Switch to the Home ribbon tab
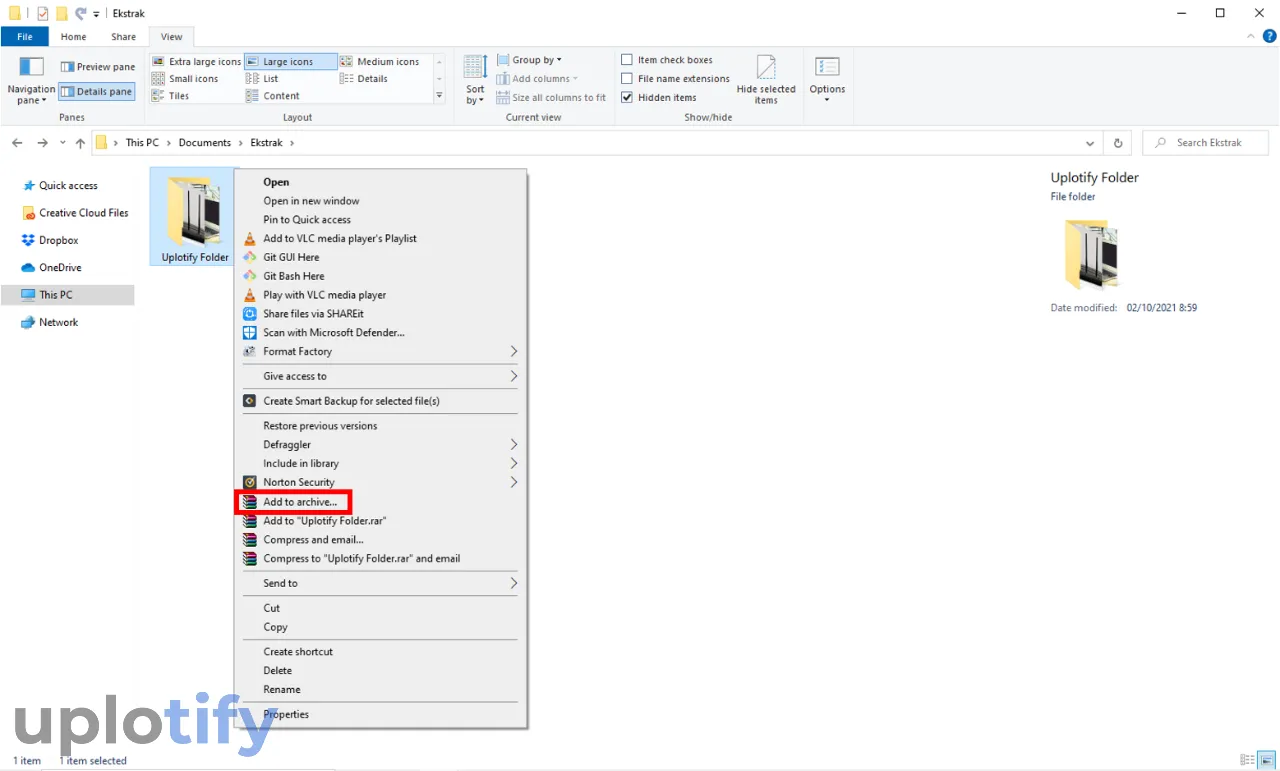 click(73, 37)
